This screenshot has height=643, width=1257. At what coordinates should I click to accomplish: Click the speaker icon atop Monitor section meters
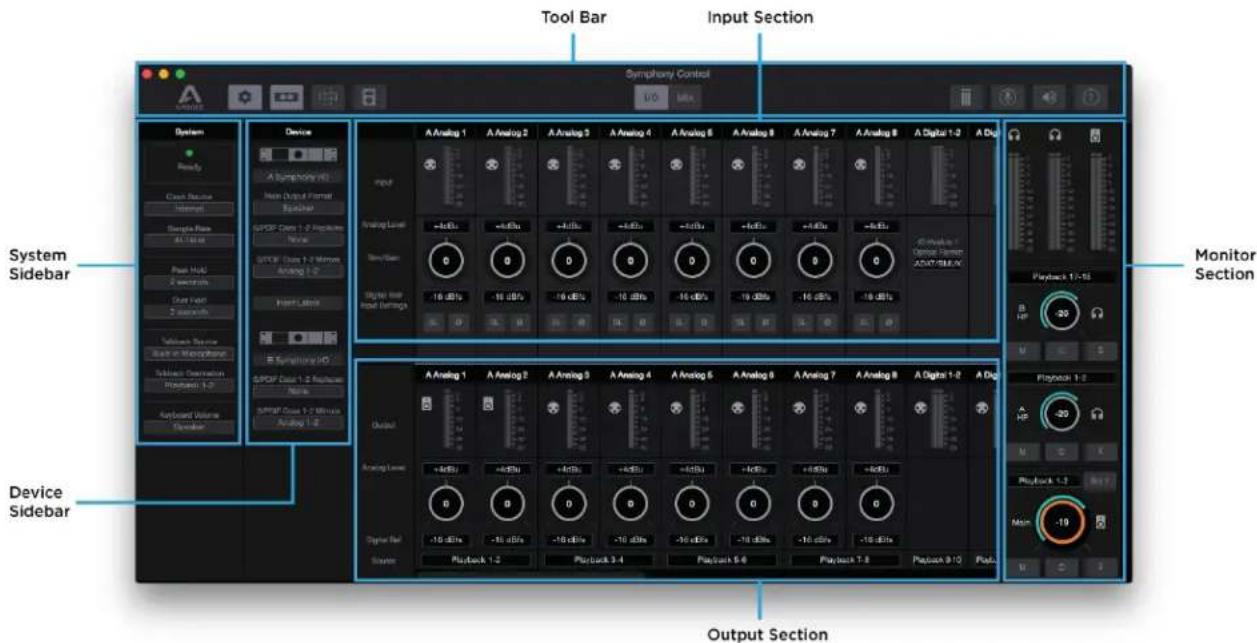(x=1095, y=135)
